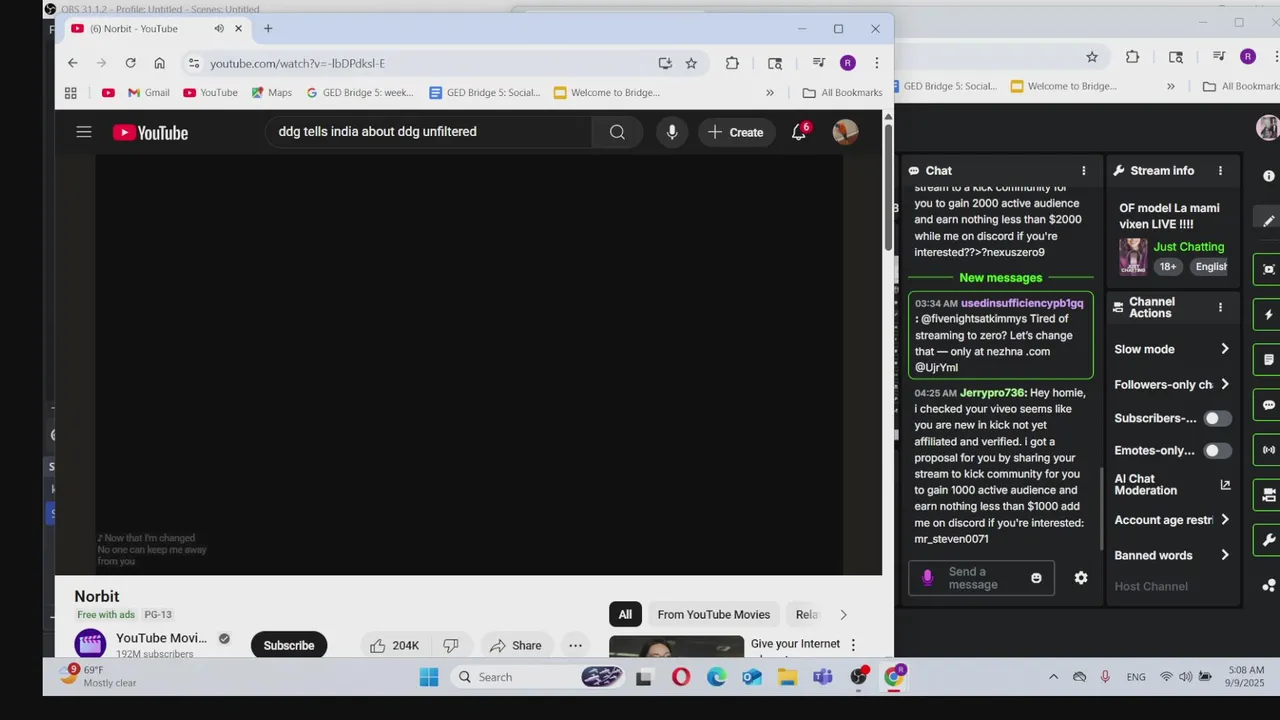Open the YouTube account avatar menu
Screen dimensions: 1280x720
(846, 132)
